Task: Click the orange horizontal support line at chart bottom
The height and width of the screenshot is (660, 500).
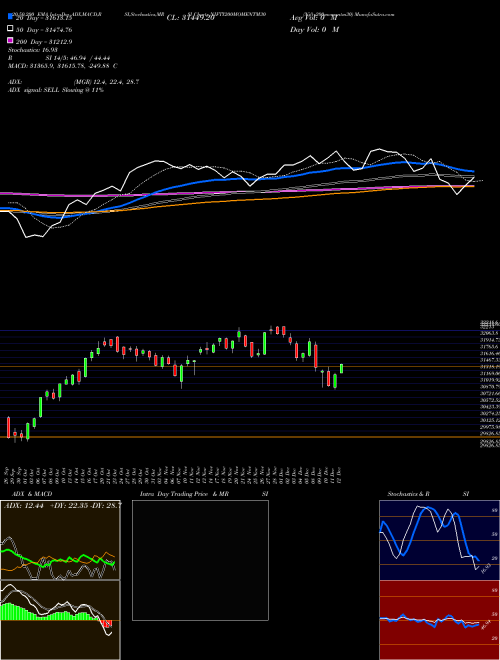Action: [x=250, y=437]
